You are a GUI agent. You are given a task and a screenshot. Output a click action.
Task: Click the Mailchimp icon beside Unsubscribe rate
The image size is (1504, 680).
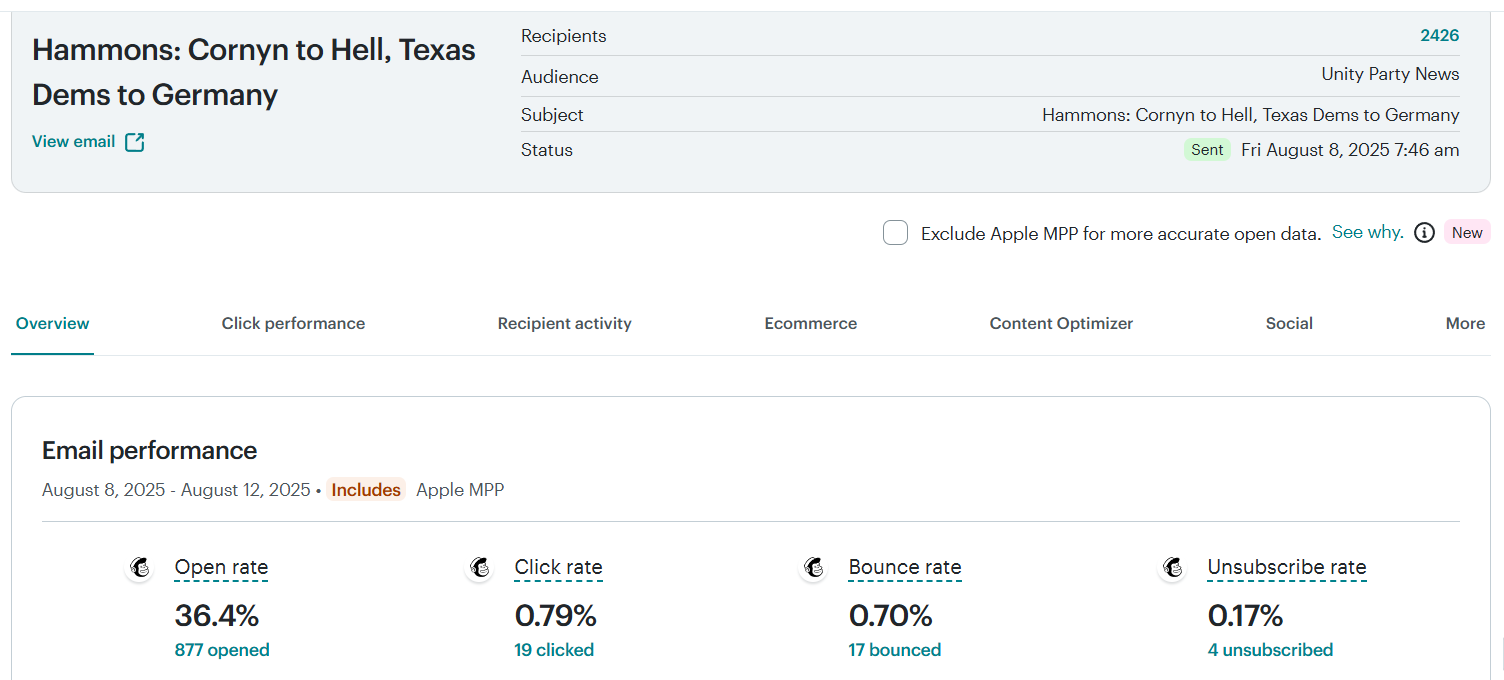(x=1174, y=568)
